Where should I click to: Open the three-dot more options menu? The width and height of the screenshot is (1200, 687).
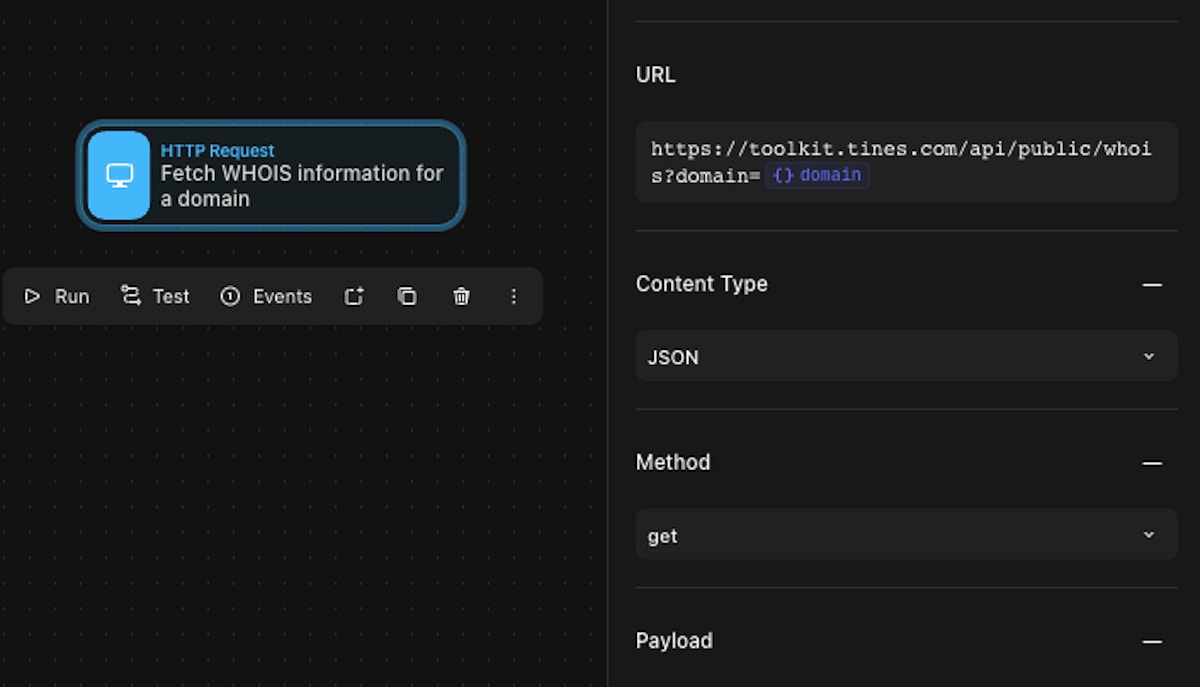point(514,296)
